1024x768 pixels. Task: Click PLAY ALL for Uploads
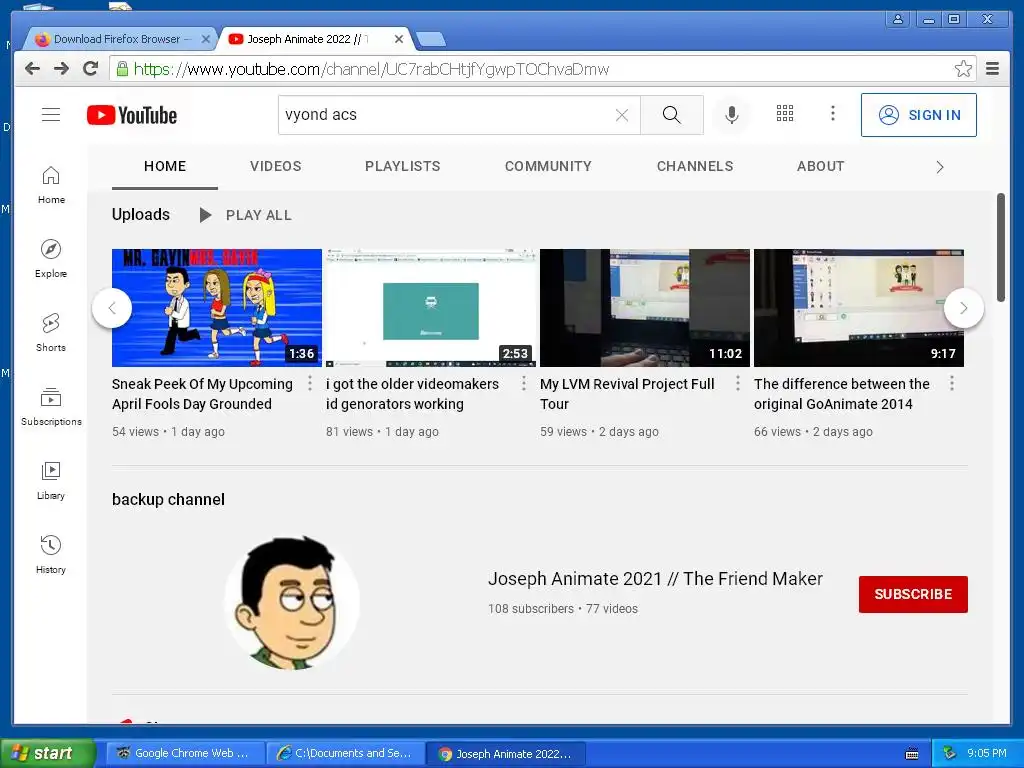coord(246,215)
